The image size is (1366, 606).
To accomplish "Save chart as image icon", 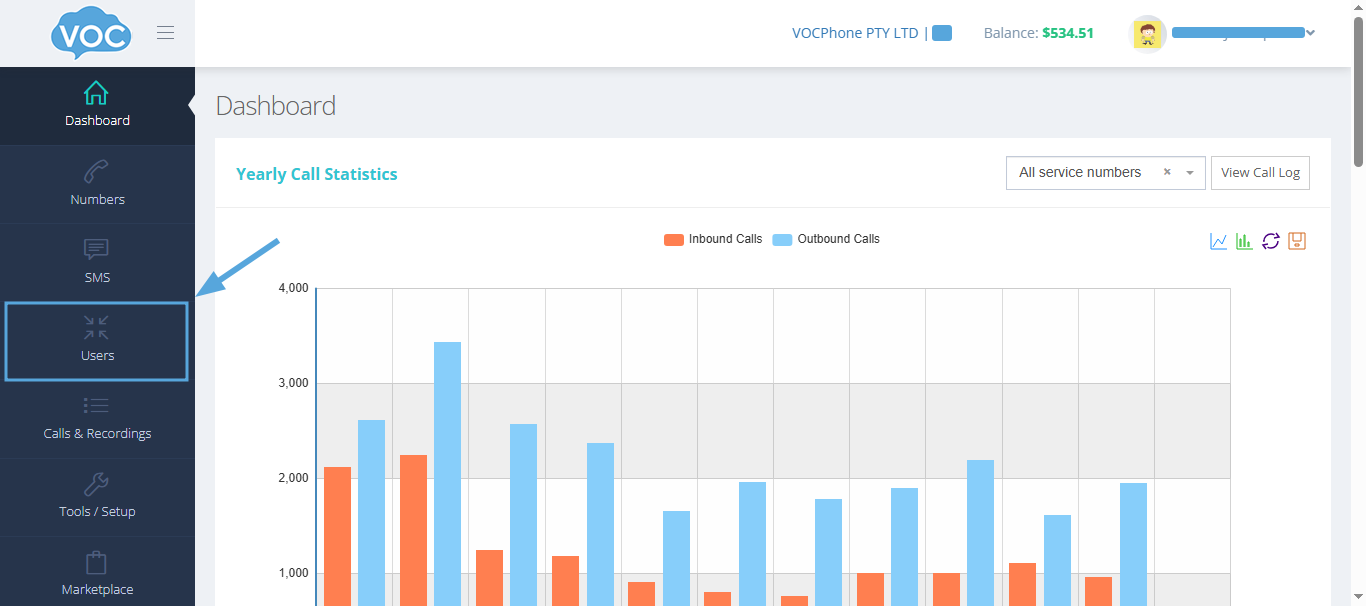I will pos(1297,241).
